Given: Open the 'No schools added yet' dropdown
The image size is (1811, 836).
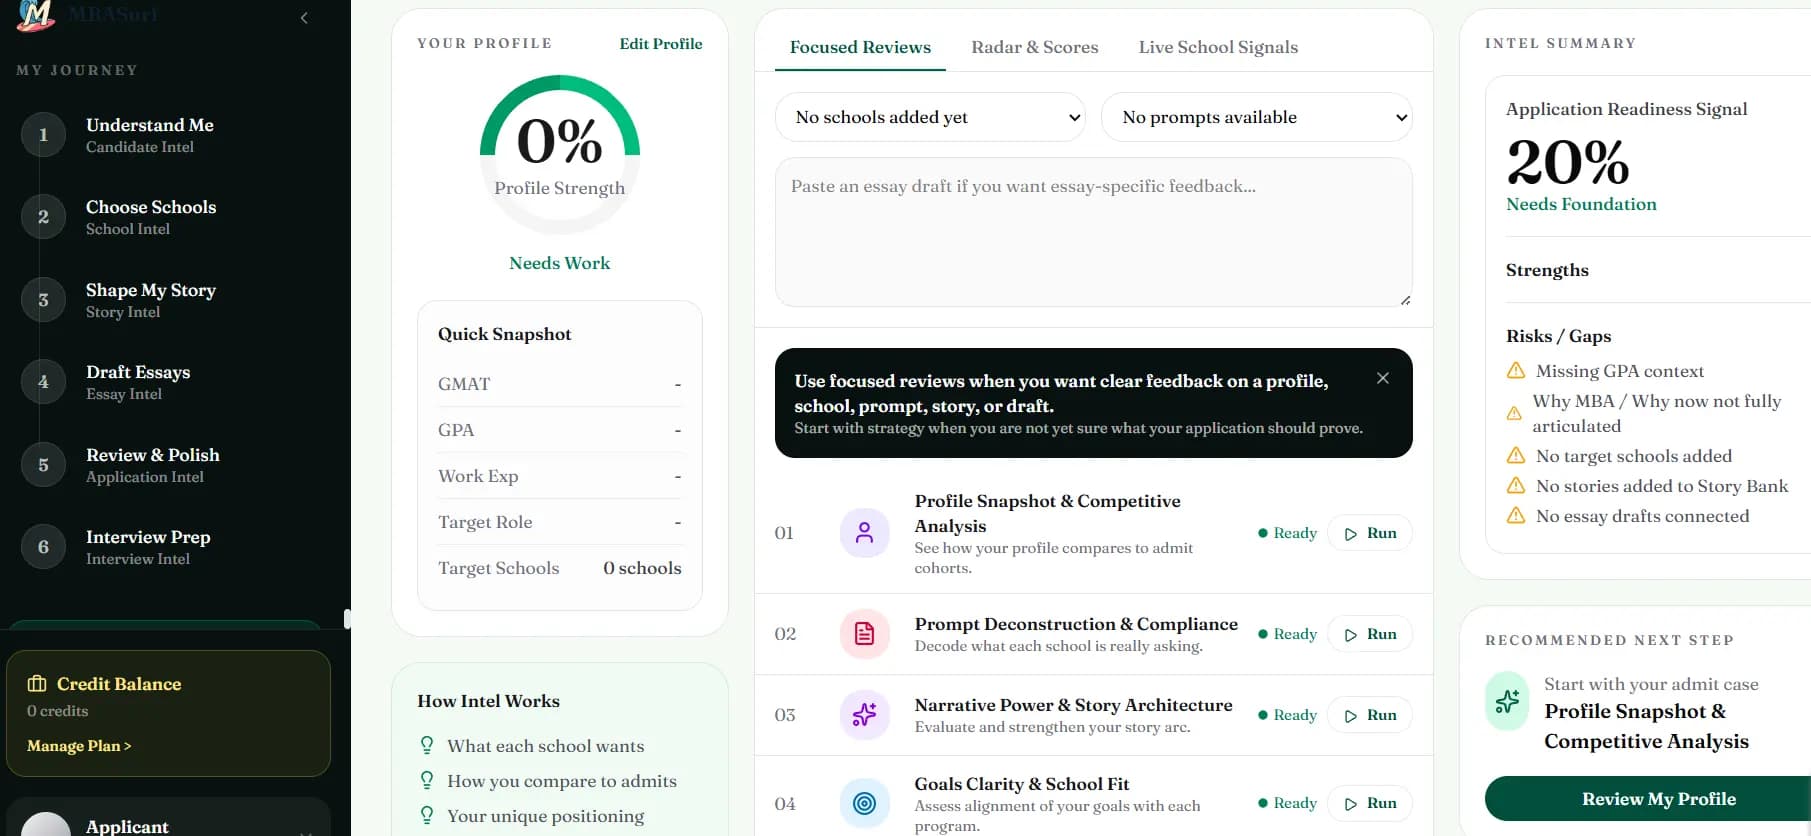Looking at the screenshot, I should 930,117.
